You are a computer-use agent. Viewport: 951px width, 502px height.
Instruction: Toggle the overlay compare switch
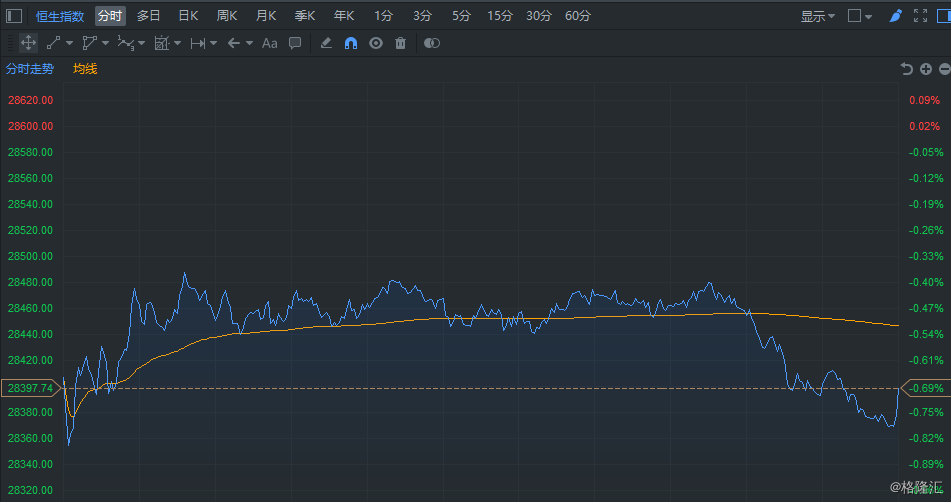click(x=431, y=43)
